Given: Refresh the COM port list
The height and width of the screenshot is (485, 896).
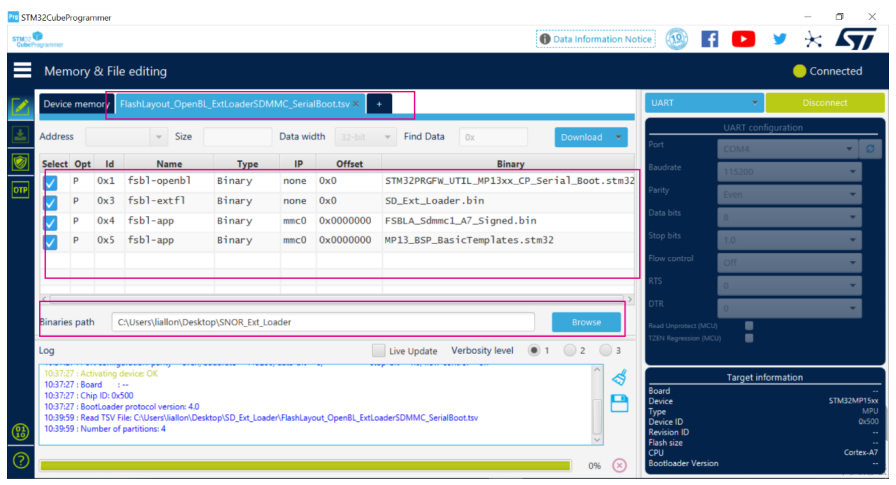Looking at the screenshot, I should 870,149.
